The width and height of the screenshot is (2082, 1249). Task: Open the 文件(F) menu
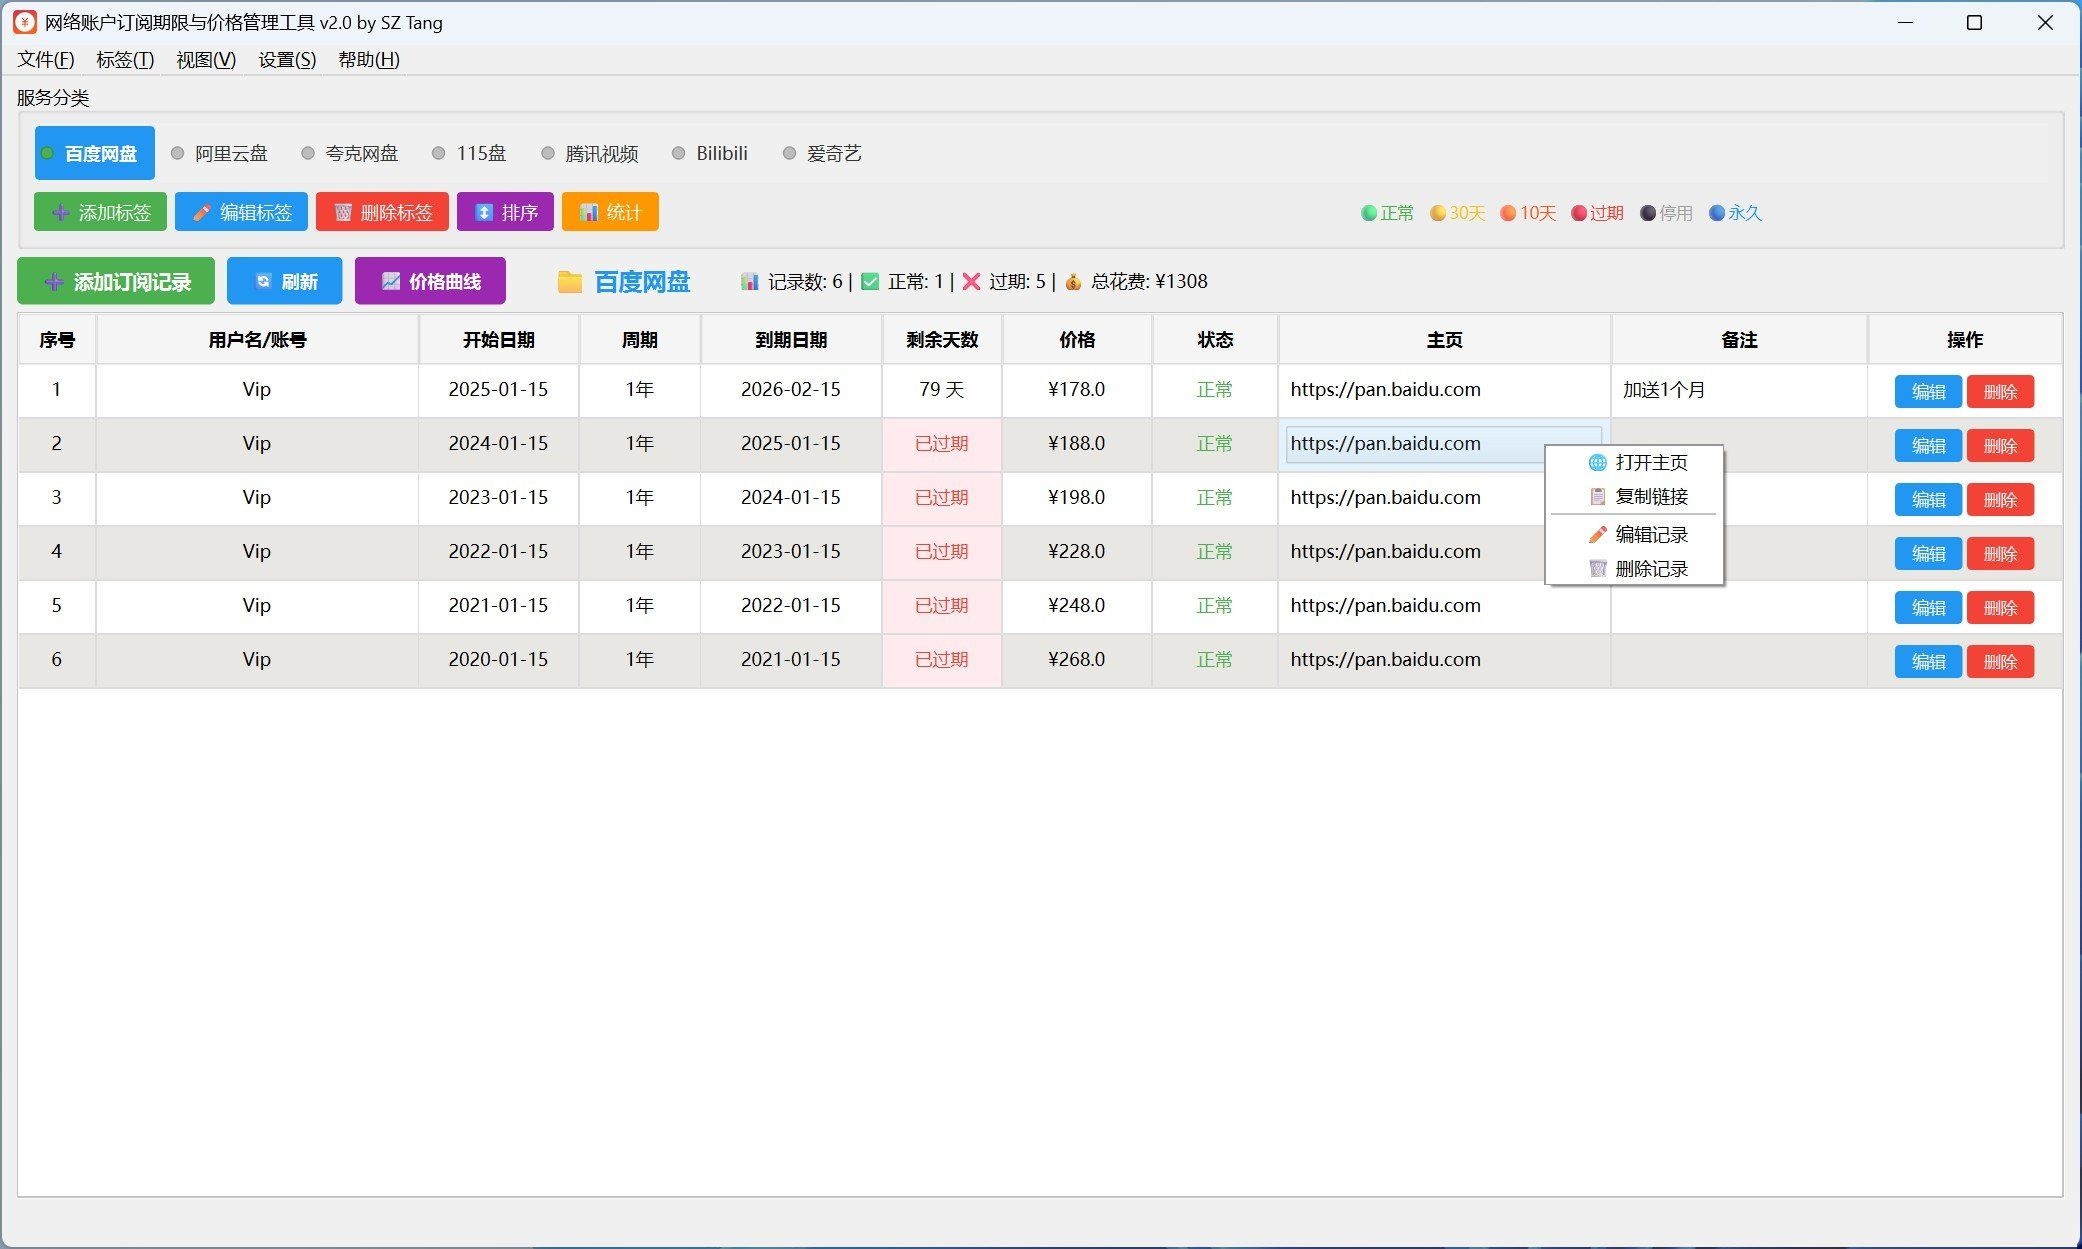coord(46,60)
